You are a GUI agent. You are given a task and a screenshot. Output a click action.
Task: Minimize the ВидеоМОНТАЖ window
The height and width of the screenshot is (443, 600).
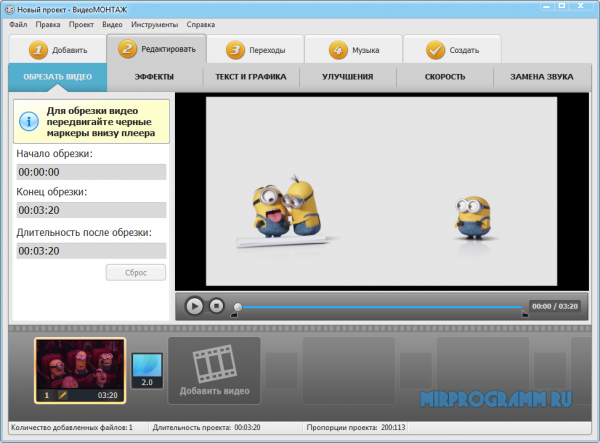tap(546, 6)
